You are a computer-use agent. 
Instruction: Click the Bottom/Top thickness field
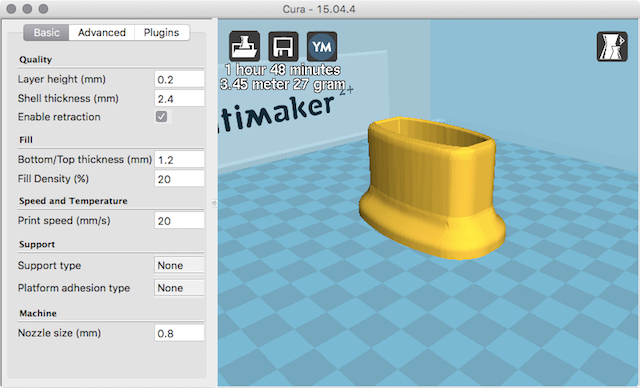[x=179, y=160]
